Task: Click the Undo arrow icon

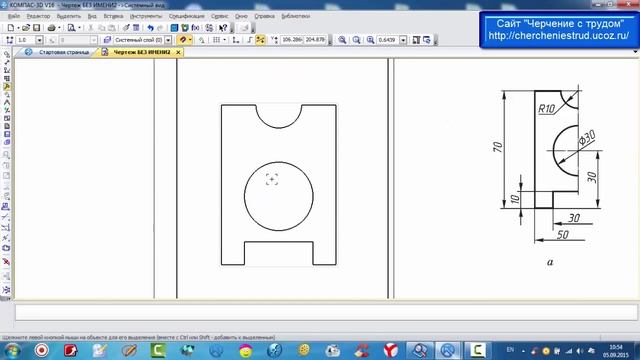Action: [150, 28]
